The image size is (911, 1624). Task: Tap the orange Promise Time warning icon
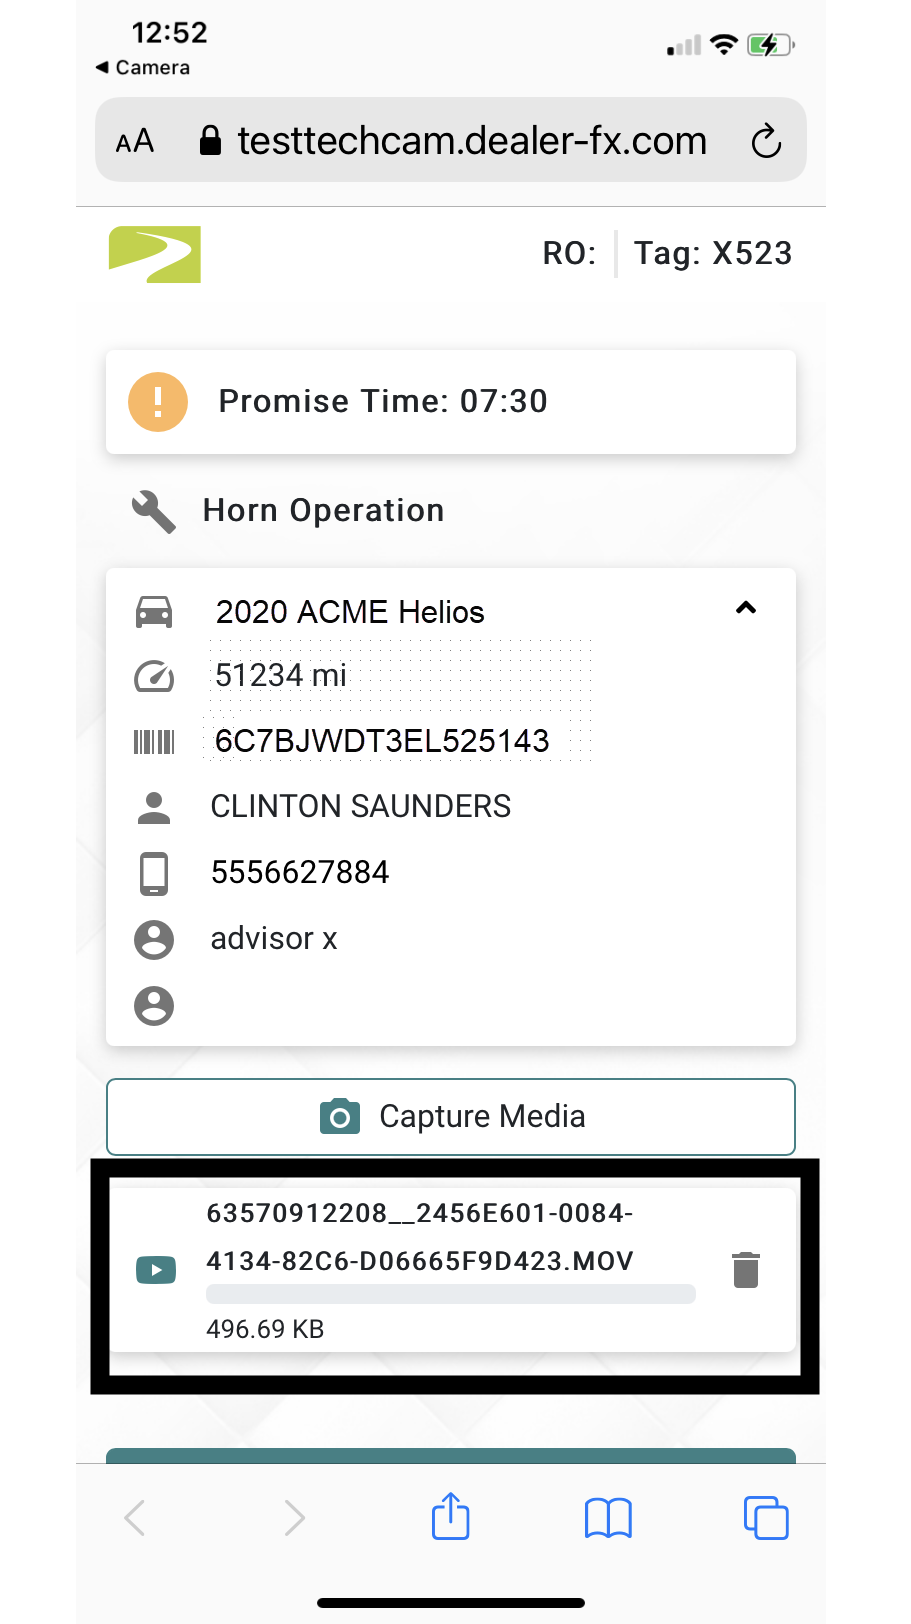pos(158,402)
